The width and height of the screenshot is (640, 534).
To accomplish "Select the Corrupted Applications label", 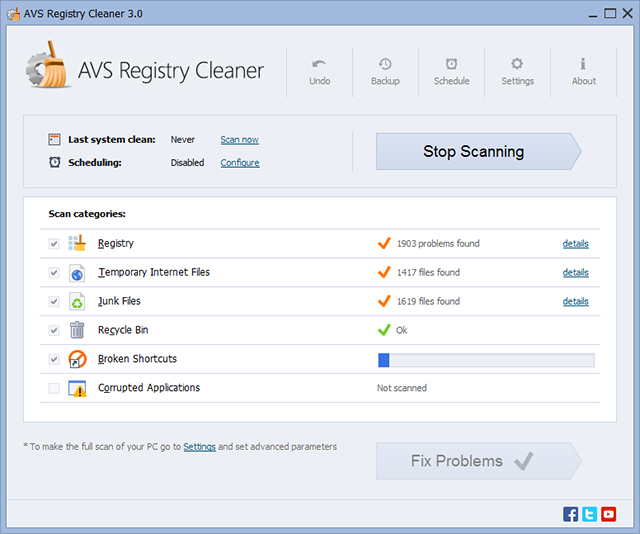I will (x=149, y=387).
